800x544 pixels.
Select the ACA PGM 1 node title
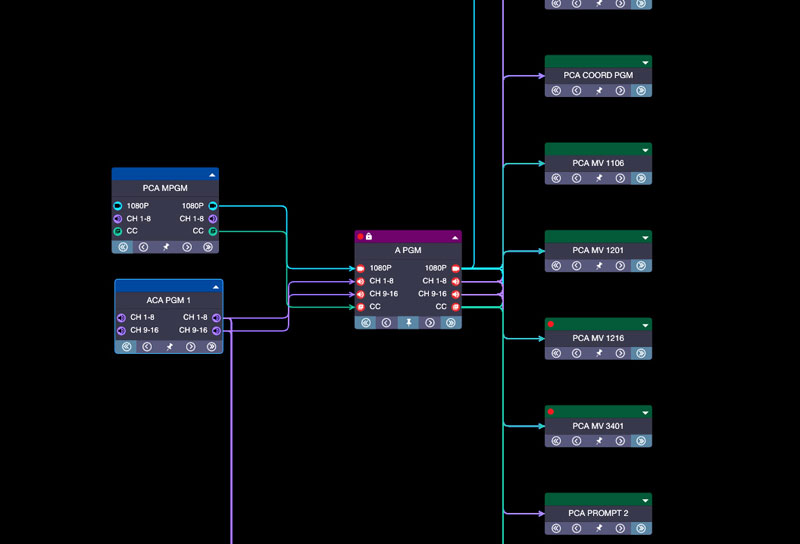(168, 300)
